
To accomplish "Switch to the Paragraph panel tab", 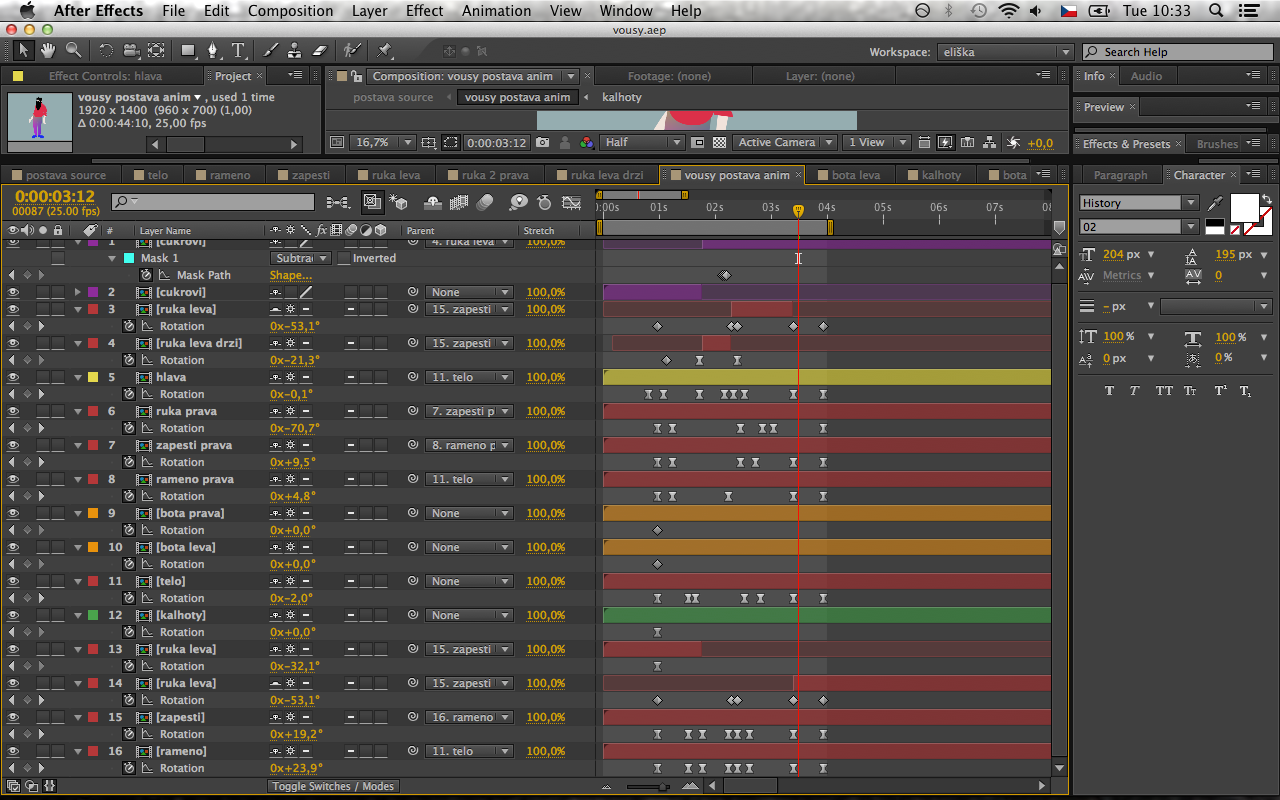I will 1120,175.
